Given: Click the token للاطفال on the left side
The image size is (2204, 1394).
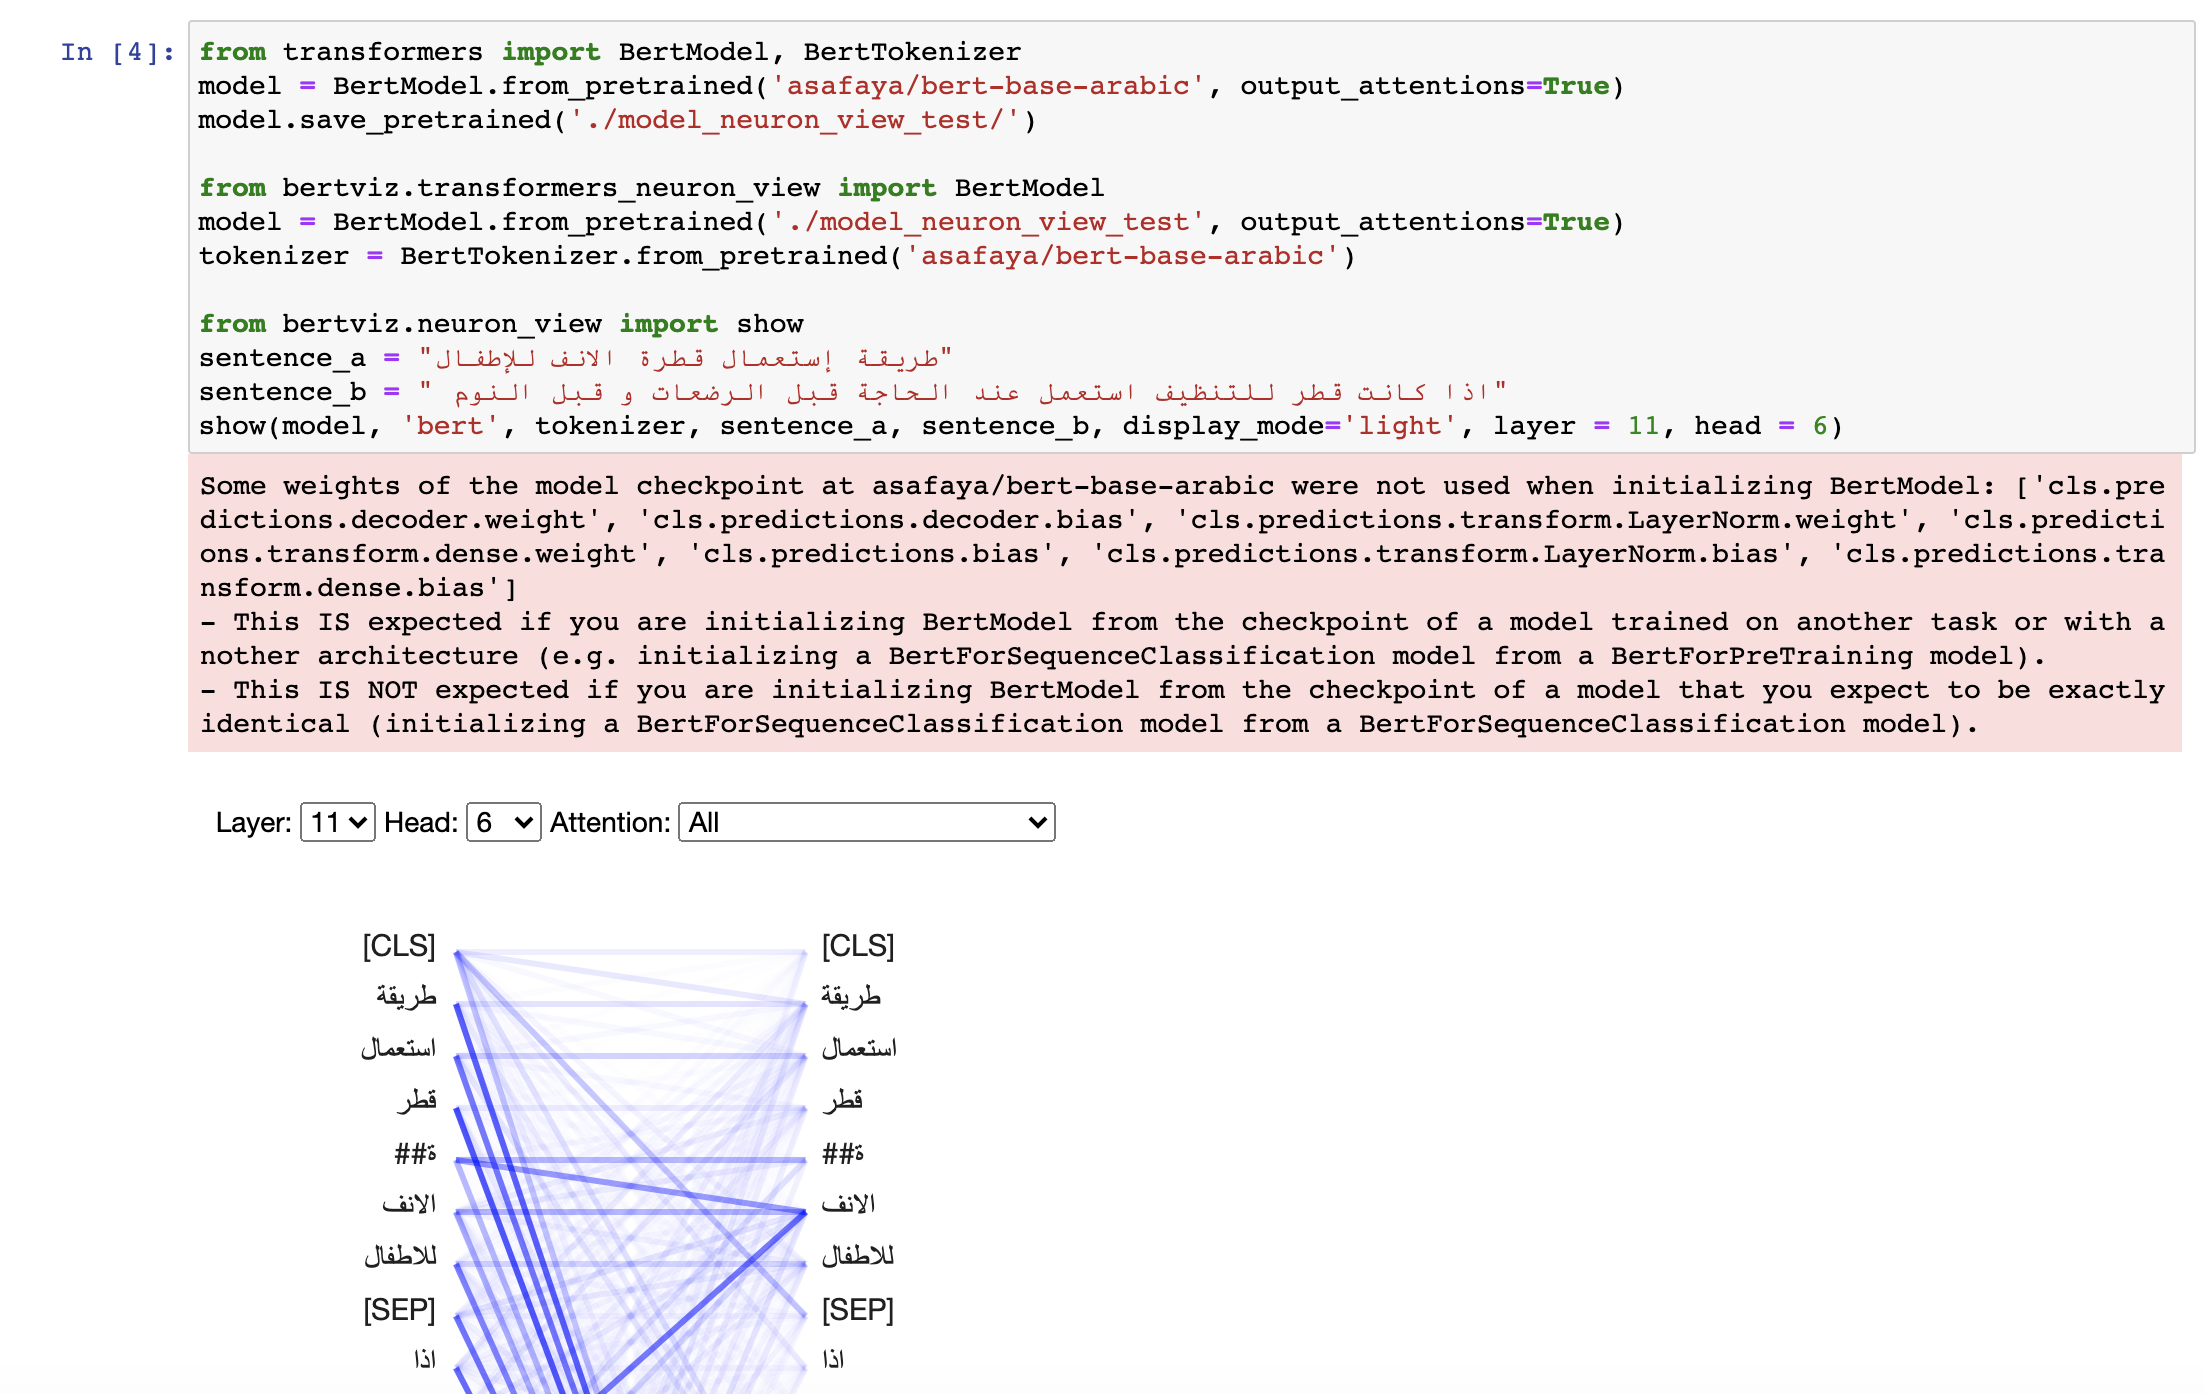Looking at the screenshot, I should pos(402,1257).
